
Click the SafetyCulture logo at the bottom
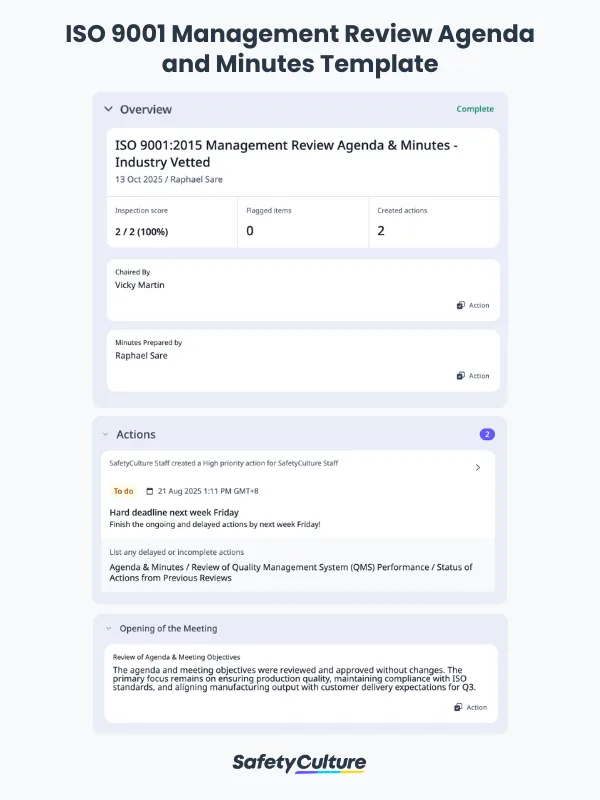coord(300,763)
